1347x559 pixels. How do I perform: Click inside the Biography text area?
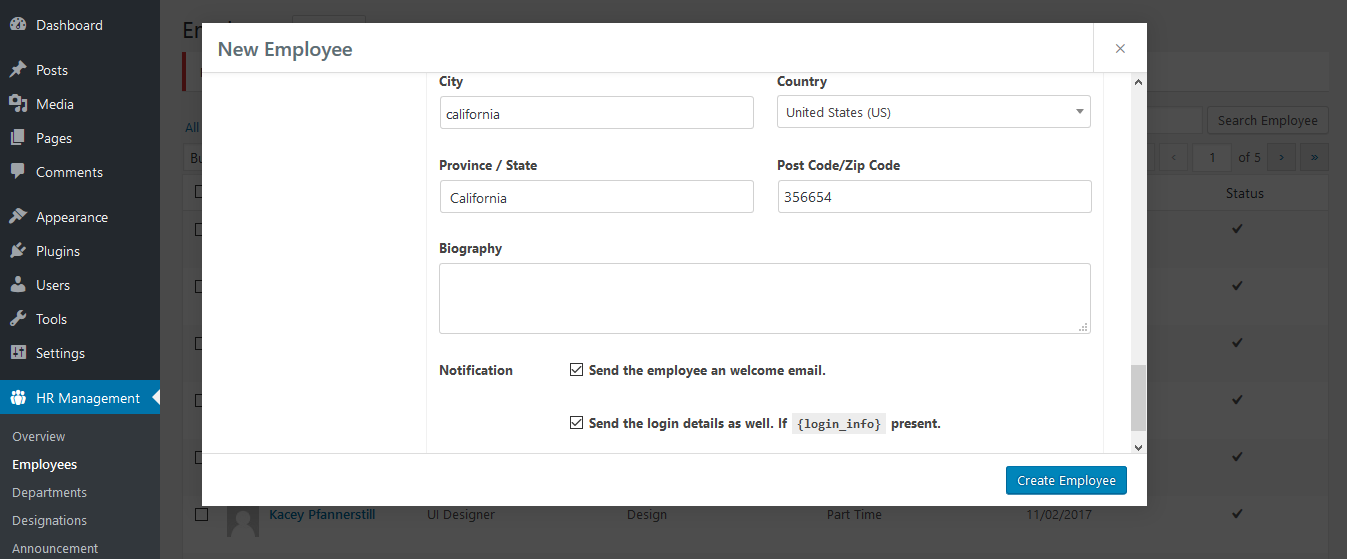tap(764, 298)
